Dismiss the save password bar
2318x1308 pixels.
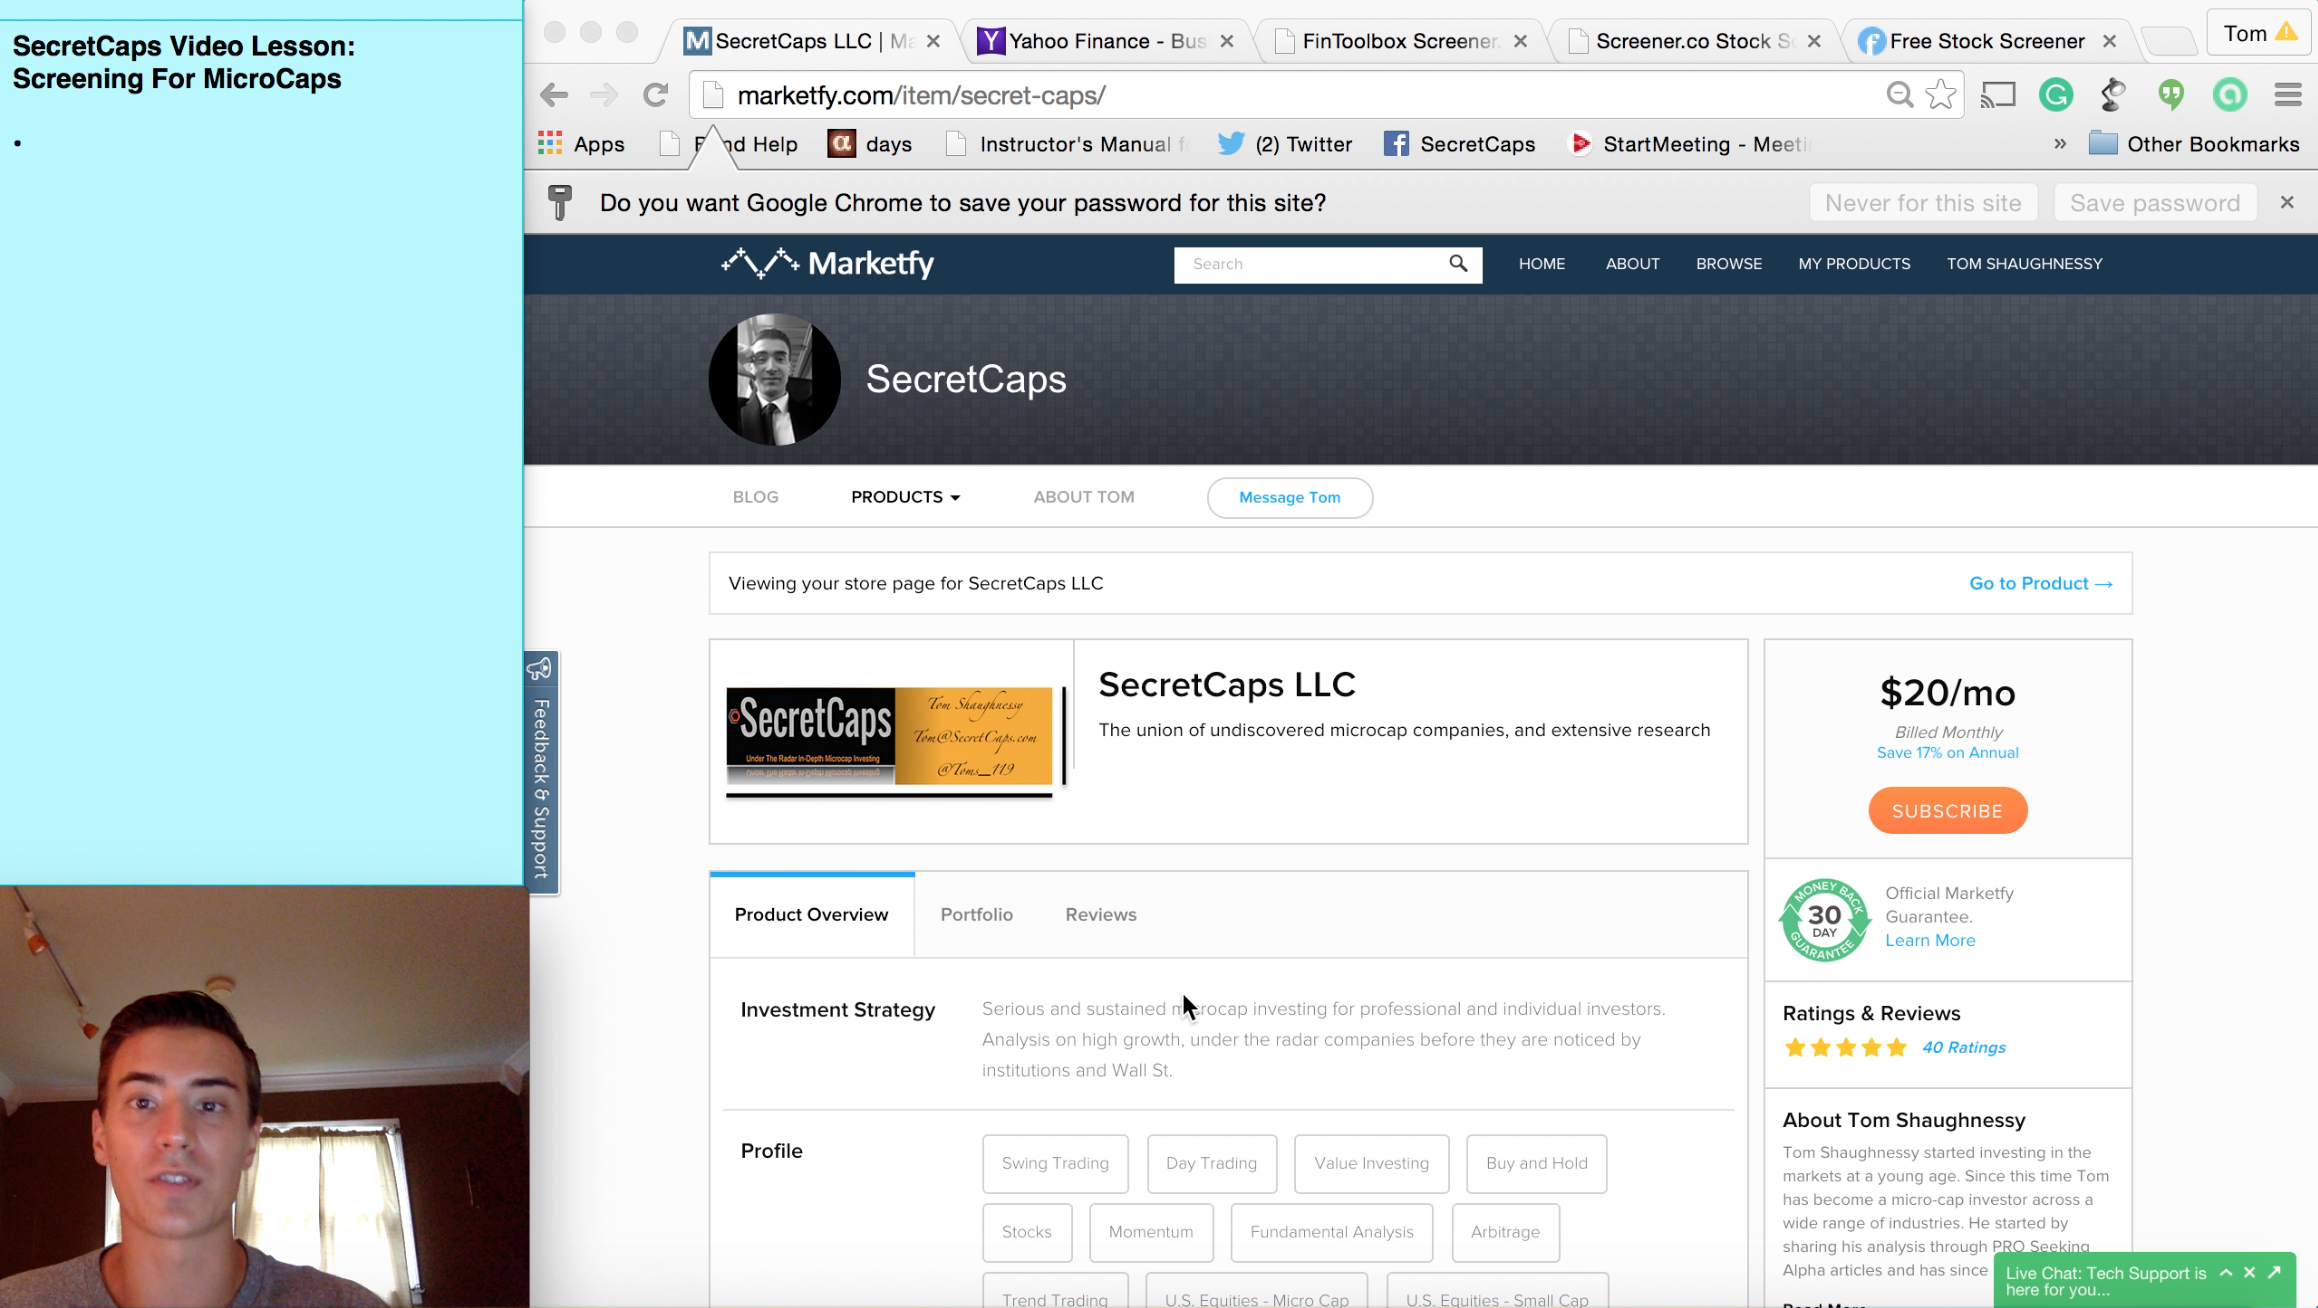2287,202
